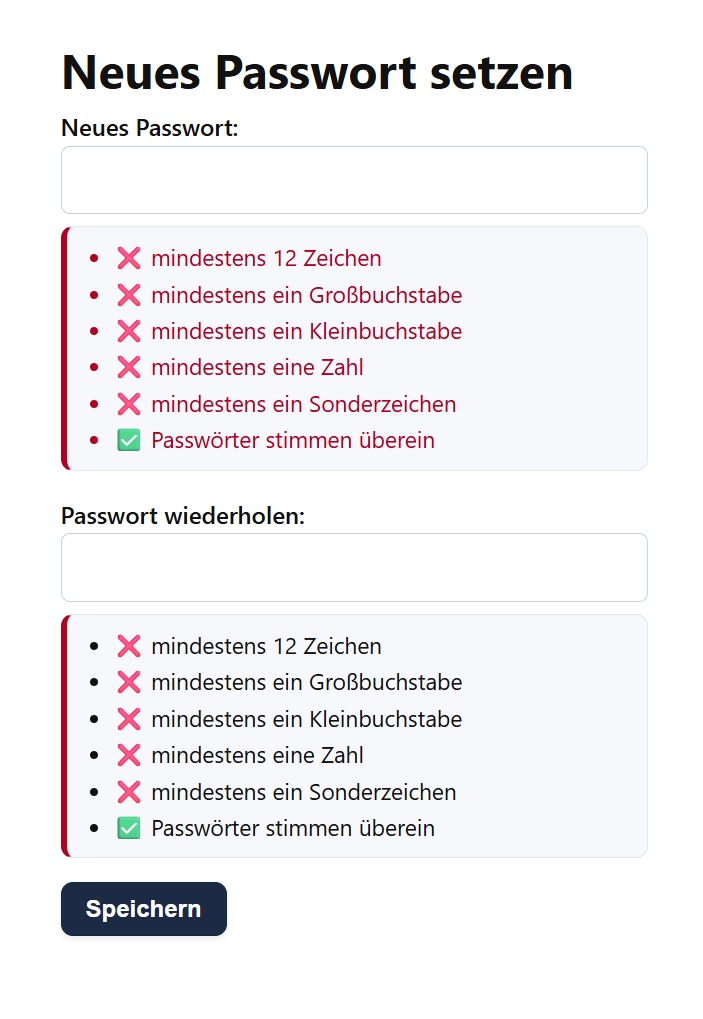Image resolution: width=703 pixels, height=1019 pixels.
Task: Click the lower cross beside 'mindestens ein Sonderzeichen'
Action: [128, 792]
